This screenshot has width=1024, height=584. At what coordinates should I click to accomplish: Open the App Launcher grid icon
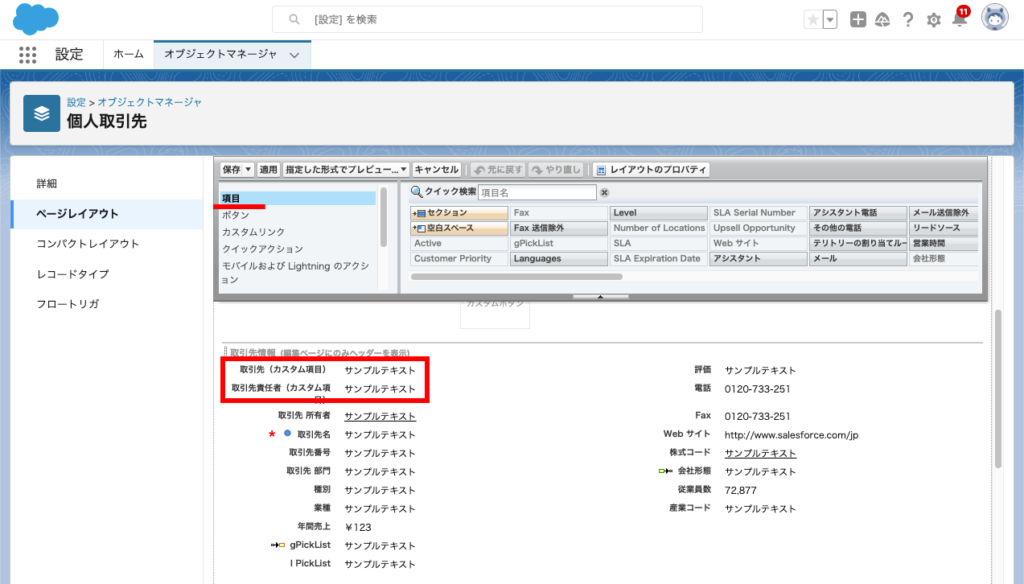pyautogui.click(x=28, y=55)
